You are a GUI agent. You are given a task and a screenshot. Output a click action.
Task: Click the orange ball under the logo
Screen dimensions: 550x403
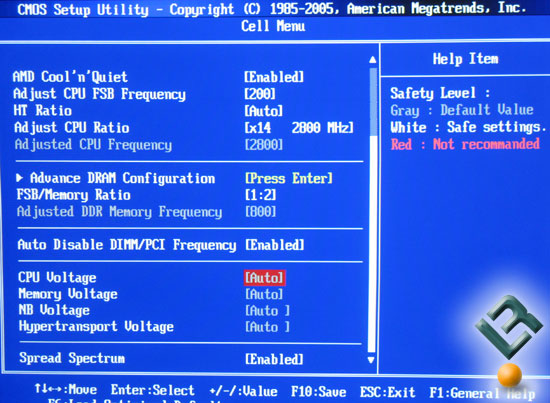510,375
